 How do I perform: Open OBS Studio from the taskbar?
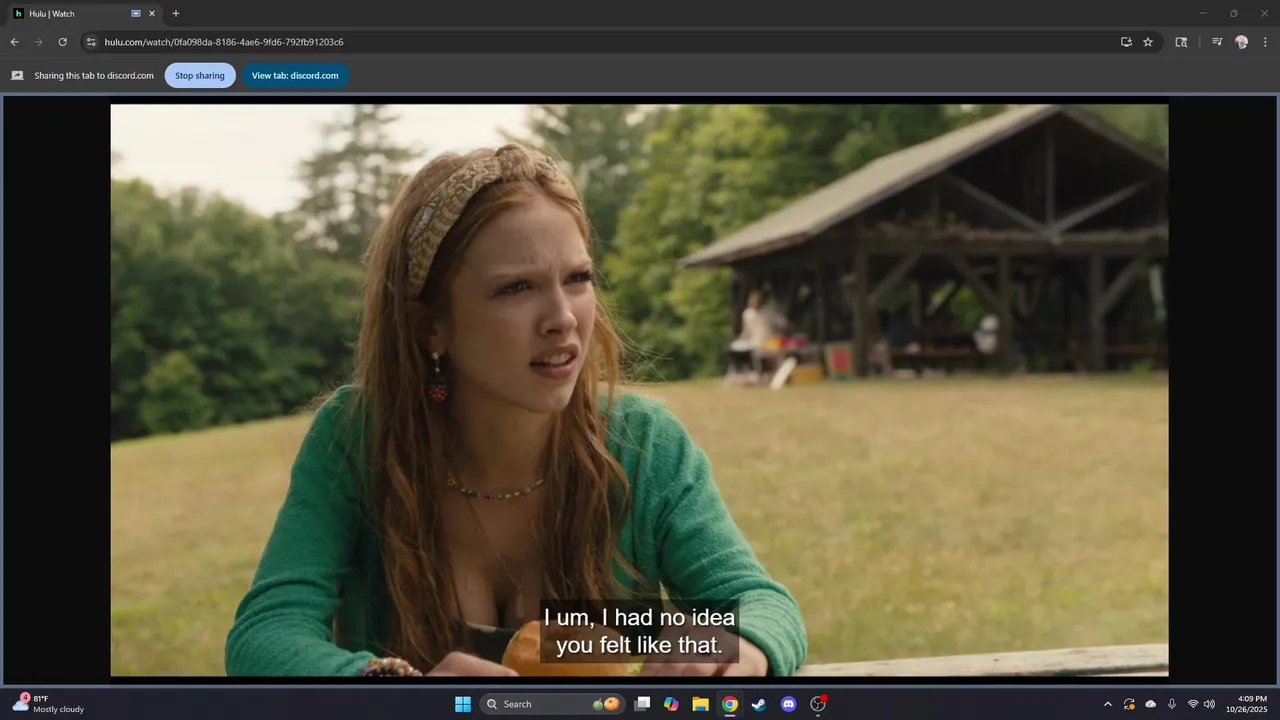(x=818, y=704)
